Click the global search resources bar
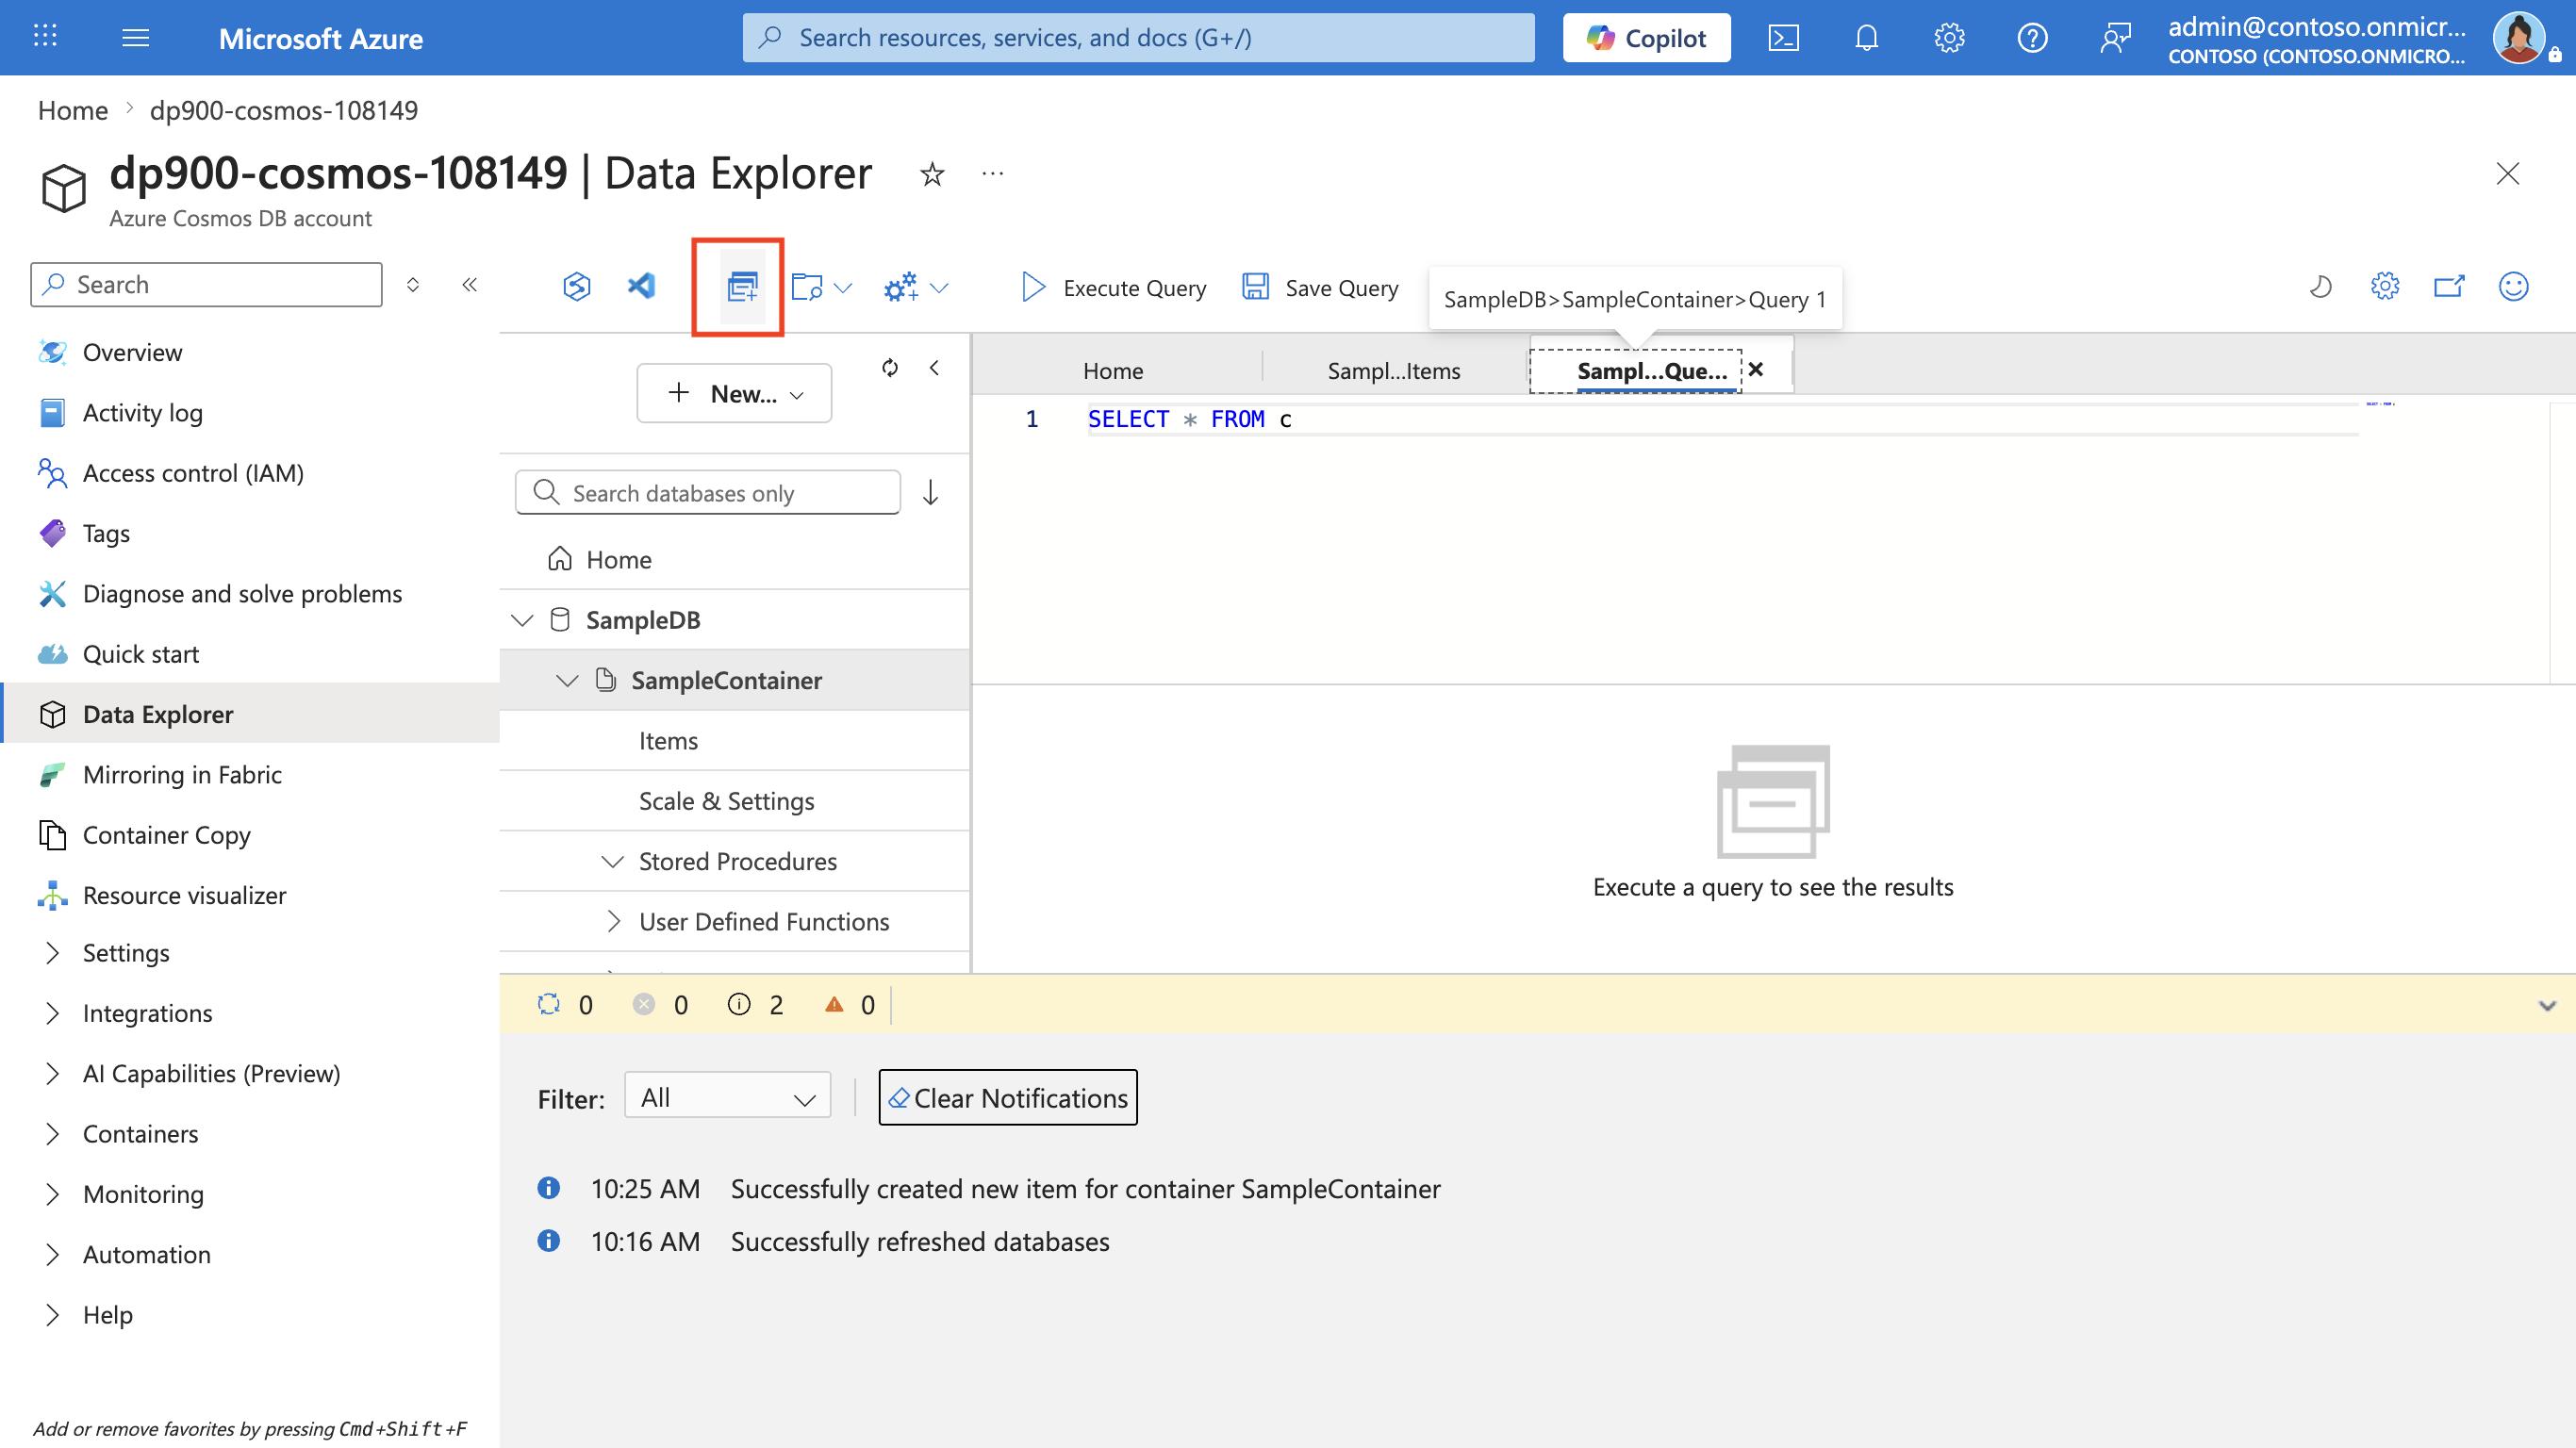 click(x=1138, y=38)
